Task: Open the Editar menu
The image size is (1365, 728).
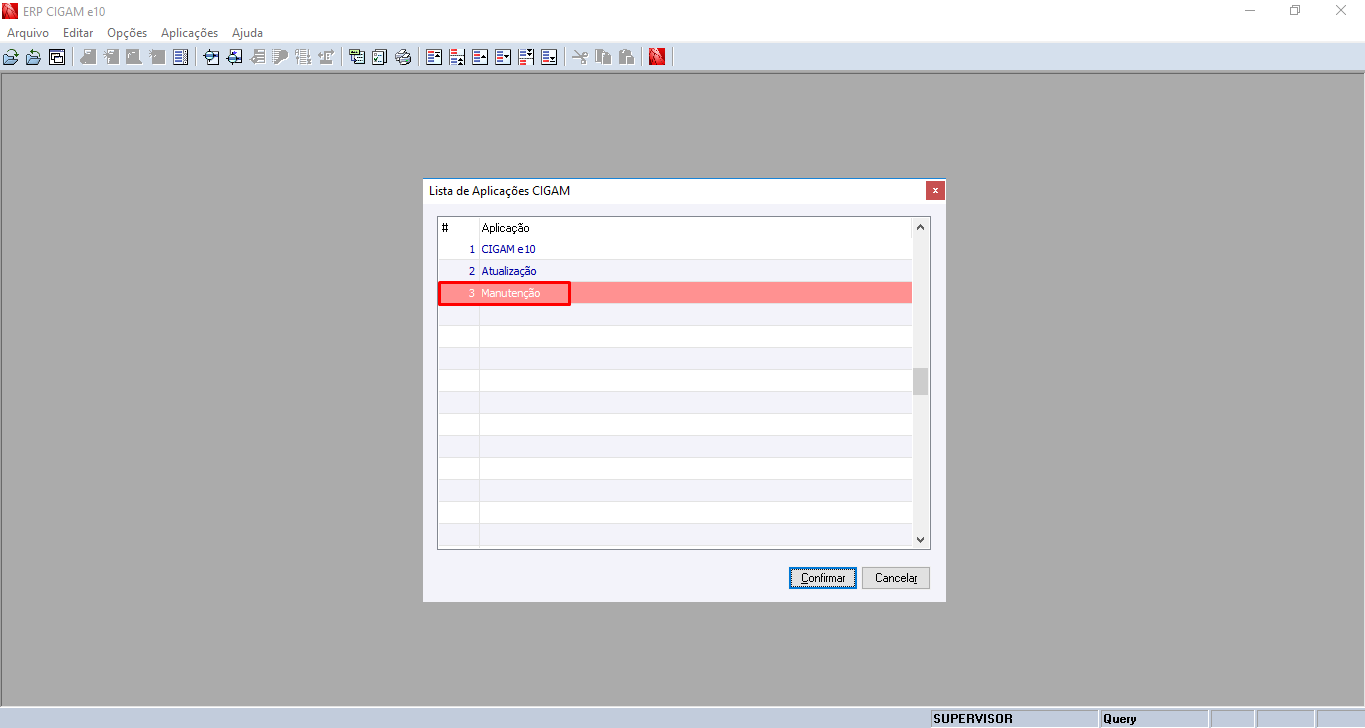Action: [78, 33]
